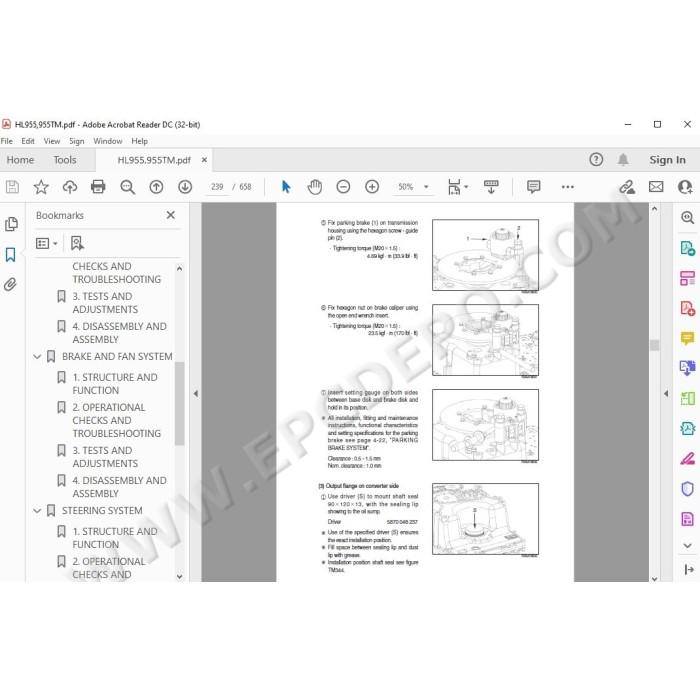Click Sign In
Screen dimensions: 700x700
667,160
